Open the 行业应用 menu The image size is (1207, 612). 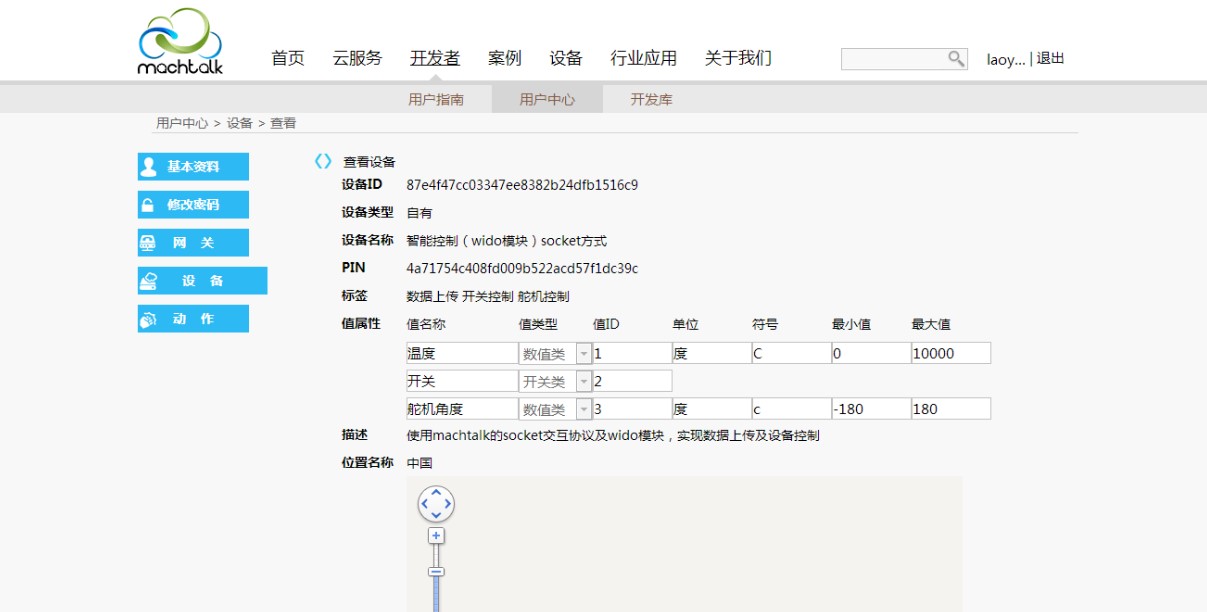[644, 58]
